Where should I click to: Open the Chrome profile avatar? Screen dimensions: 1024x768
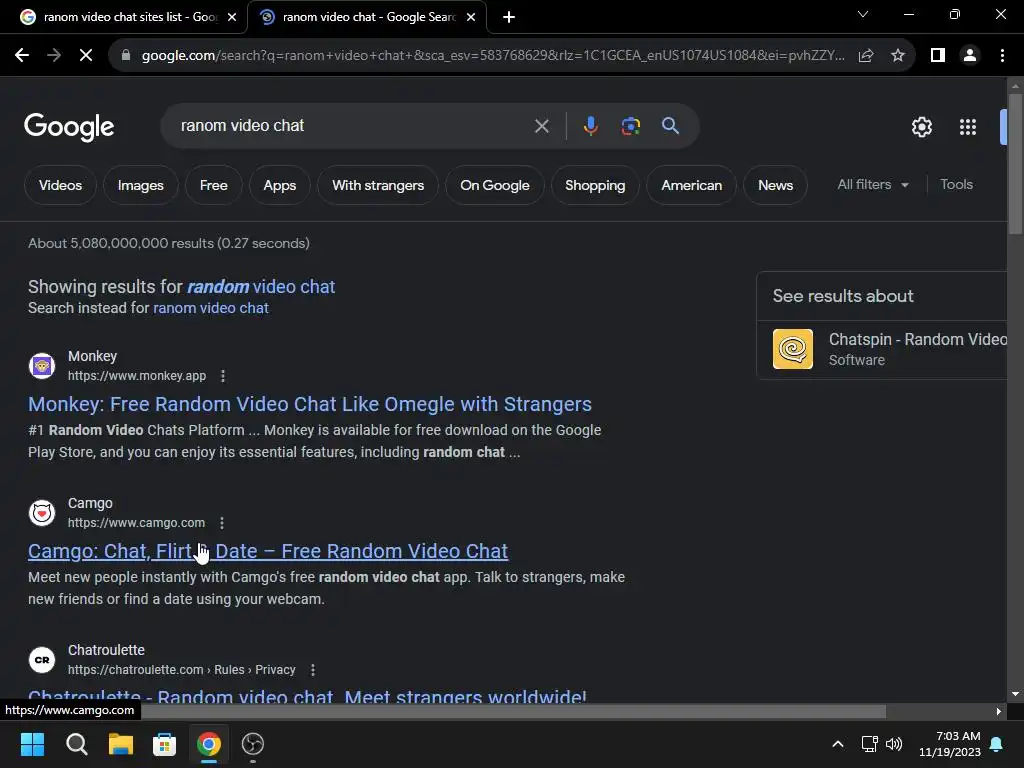click(x=970, y=56)
